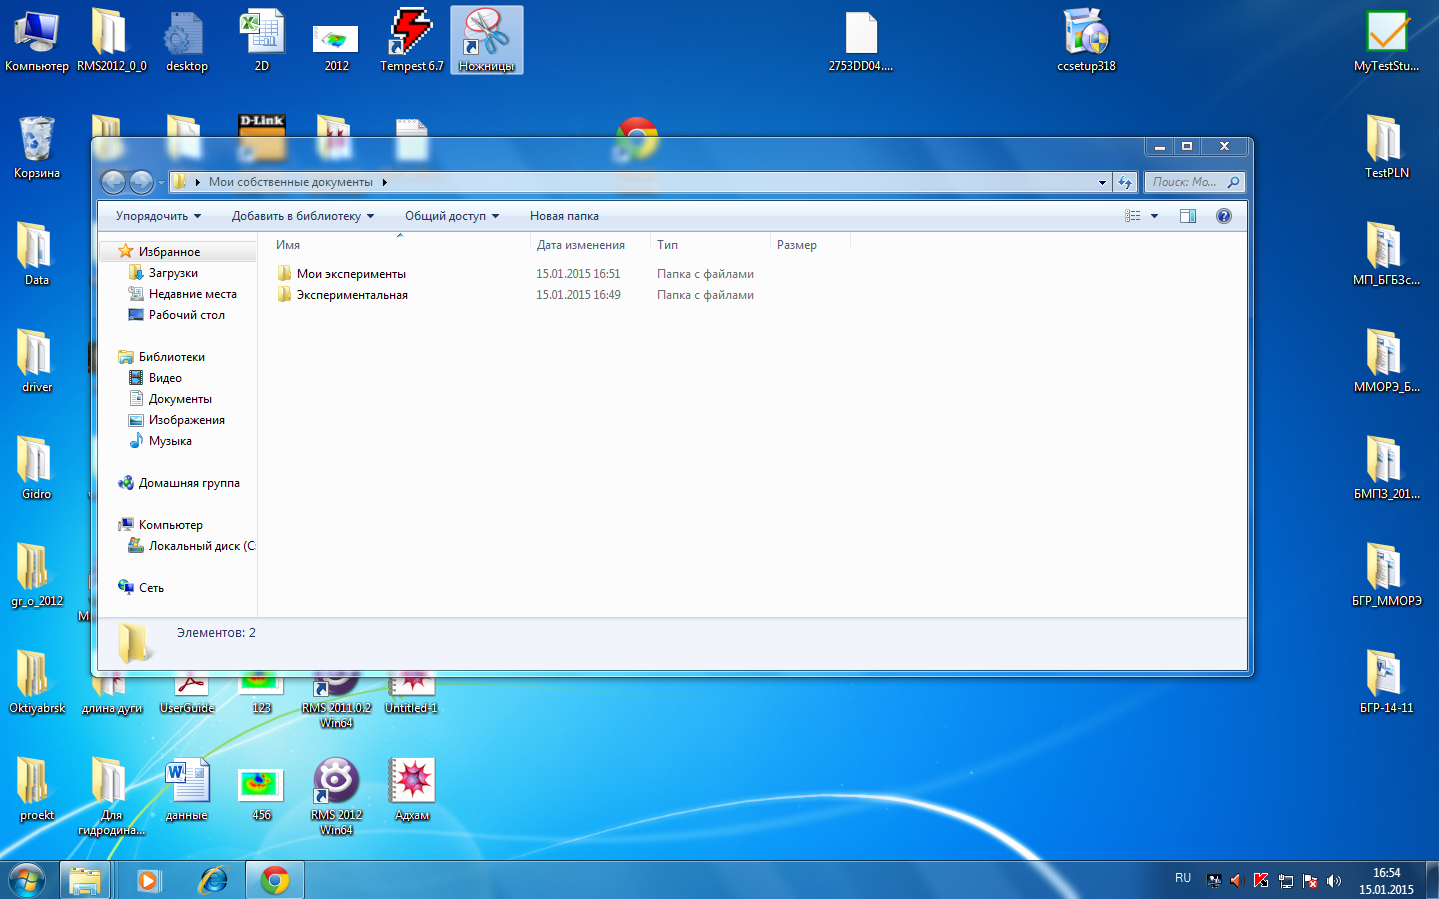This screenshot has width=1439, height=899.
Task: Select the MyTestStu... desktop icon
Action: coord(1386,42)
